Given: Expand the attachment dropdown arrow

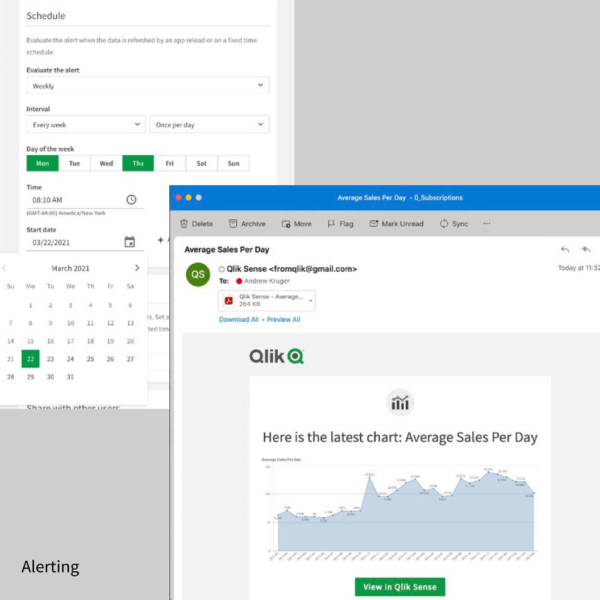Looking at the screenshot, I should 310,300.
